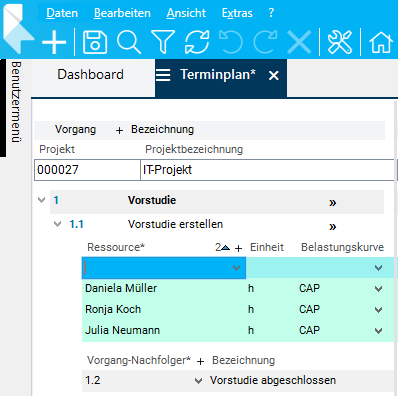Select the Ronja Koch resource row

[238, 309]
